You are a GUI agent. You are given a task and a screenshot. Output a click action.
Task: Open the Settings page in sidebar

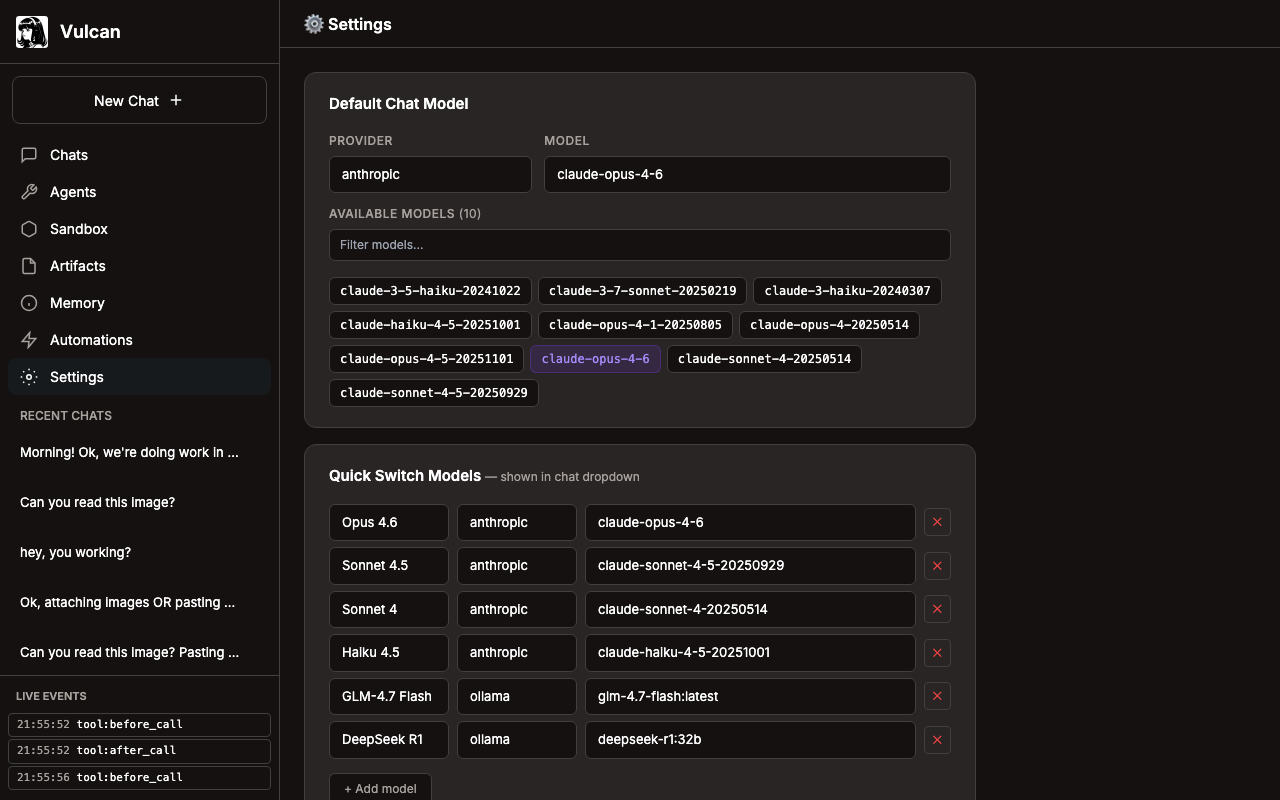[77, 377]
